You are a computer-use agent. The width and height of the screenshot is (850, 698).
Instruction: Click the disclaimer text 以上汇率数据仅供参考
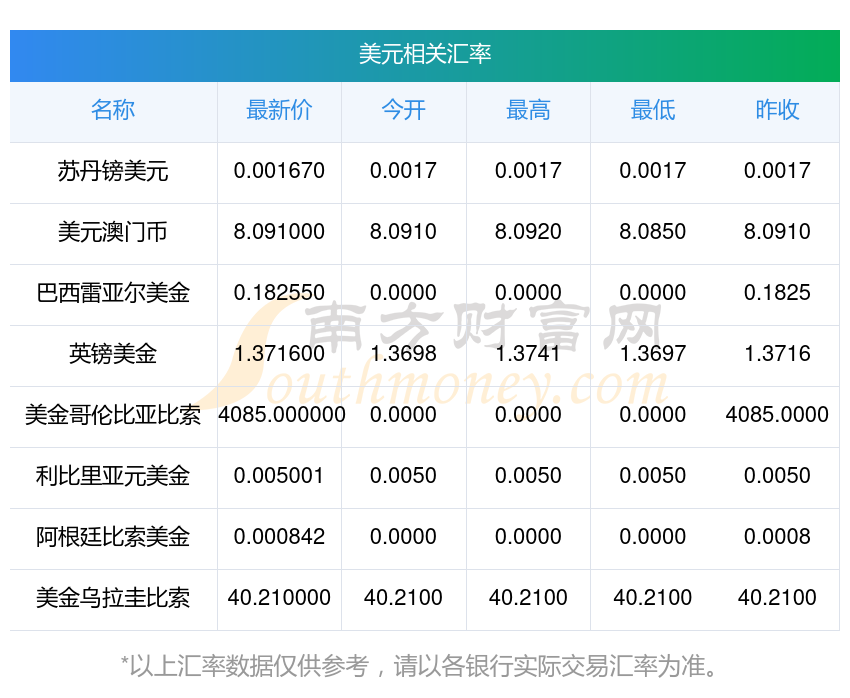click(x=249, y=666)
